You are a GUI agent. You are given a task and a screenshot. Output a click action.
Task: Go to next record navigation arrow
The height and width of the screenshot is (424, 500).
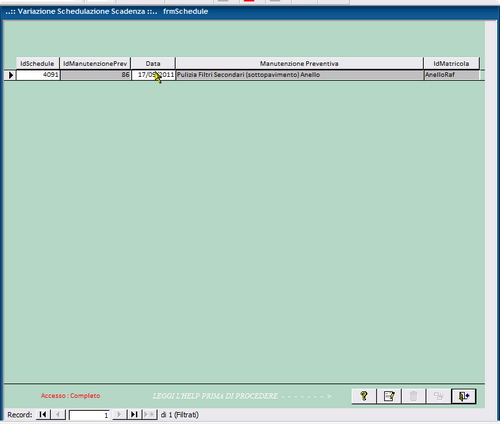pyautogui.click(x=119, y=414)
